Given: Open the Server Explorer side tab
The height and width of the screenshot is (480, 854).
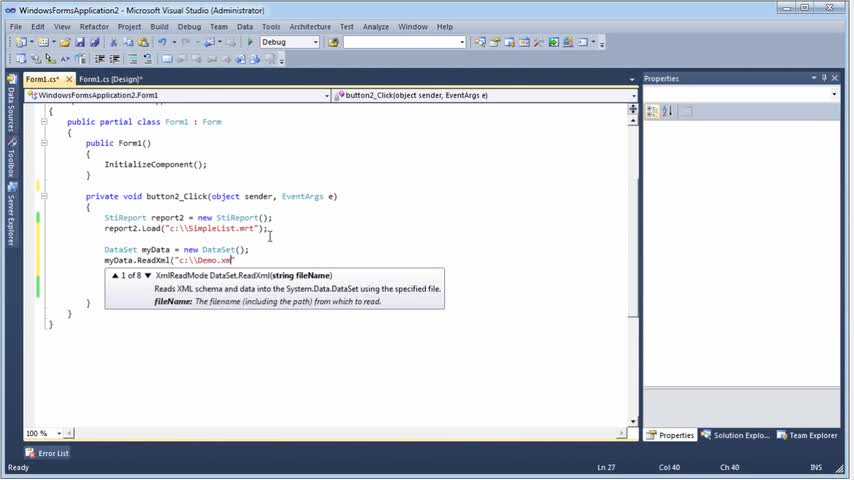Looking at the screenshot, I should pos(11,214).
